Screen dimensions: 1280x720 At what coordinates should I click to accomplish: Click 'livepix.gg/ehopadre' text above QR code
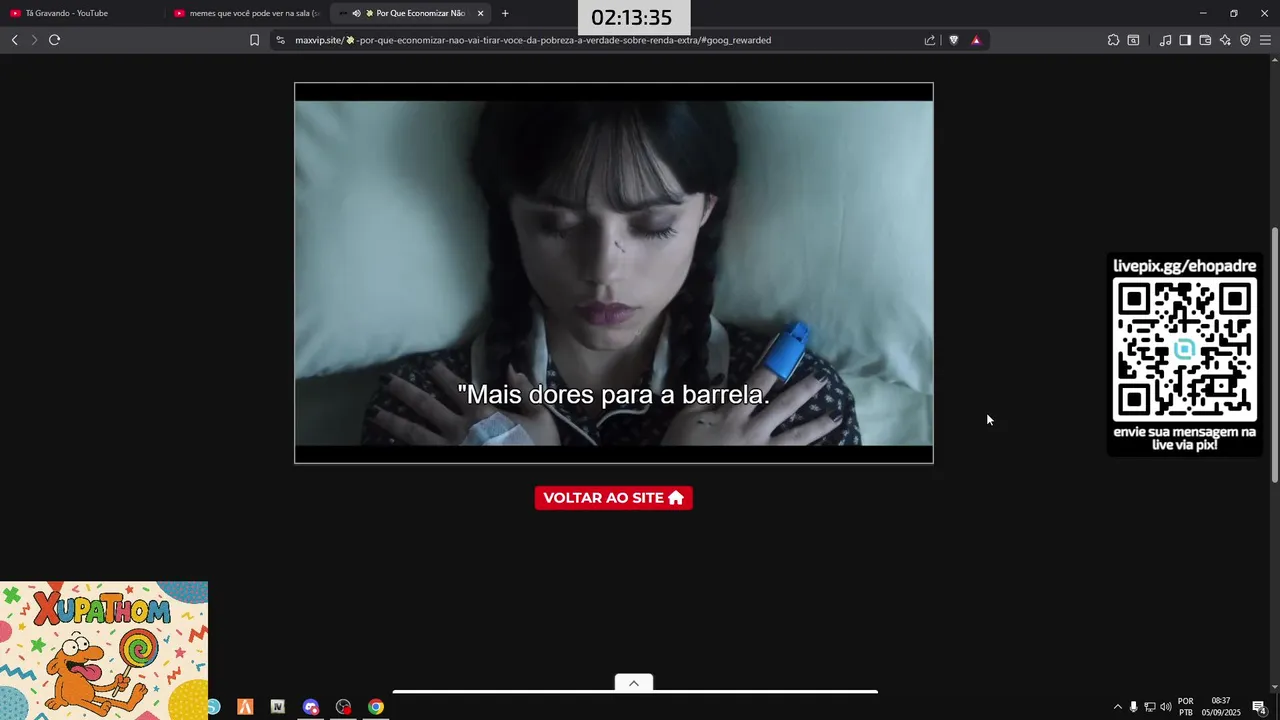pos(1185,266)
